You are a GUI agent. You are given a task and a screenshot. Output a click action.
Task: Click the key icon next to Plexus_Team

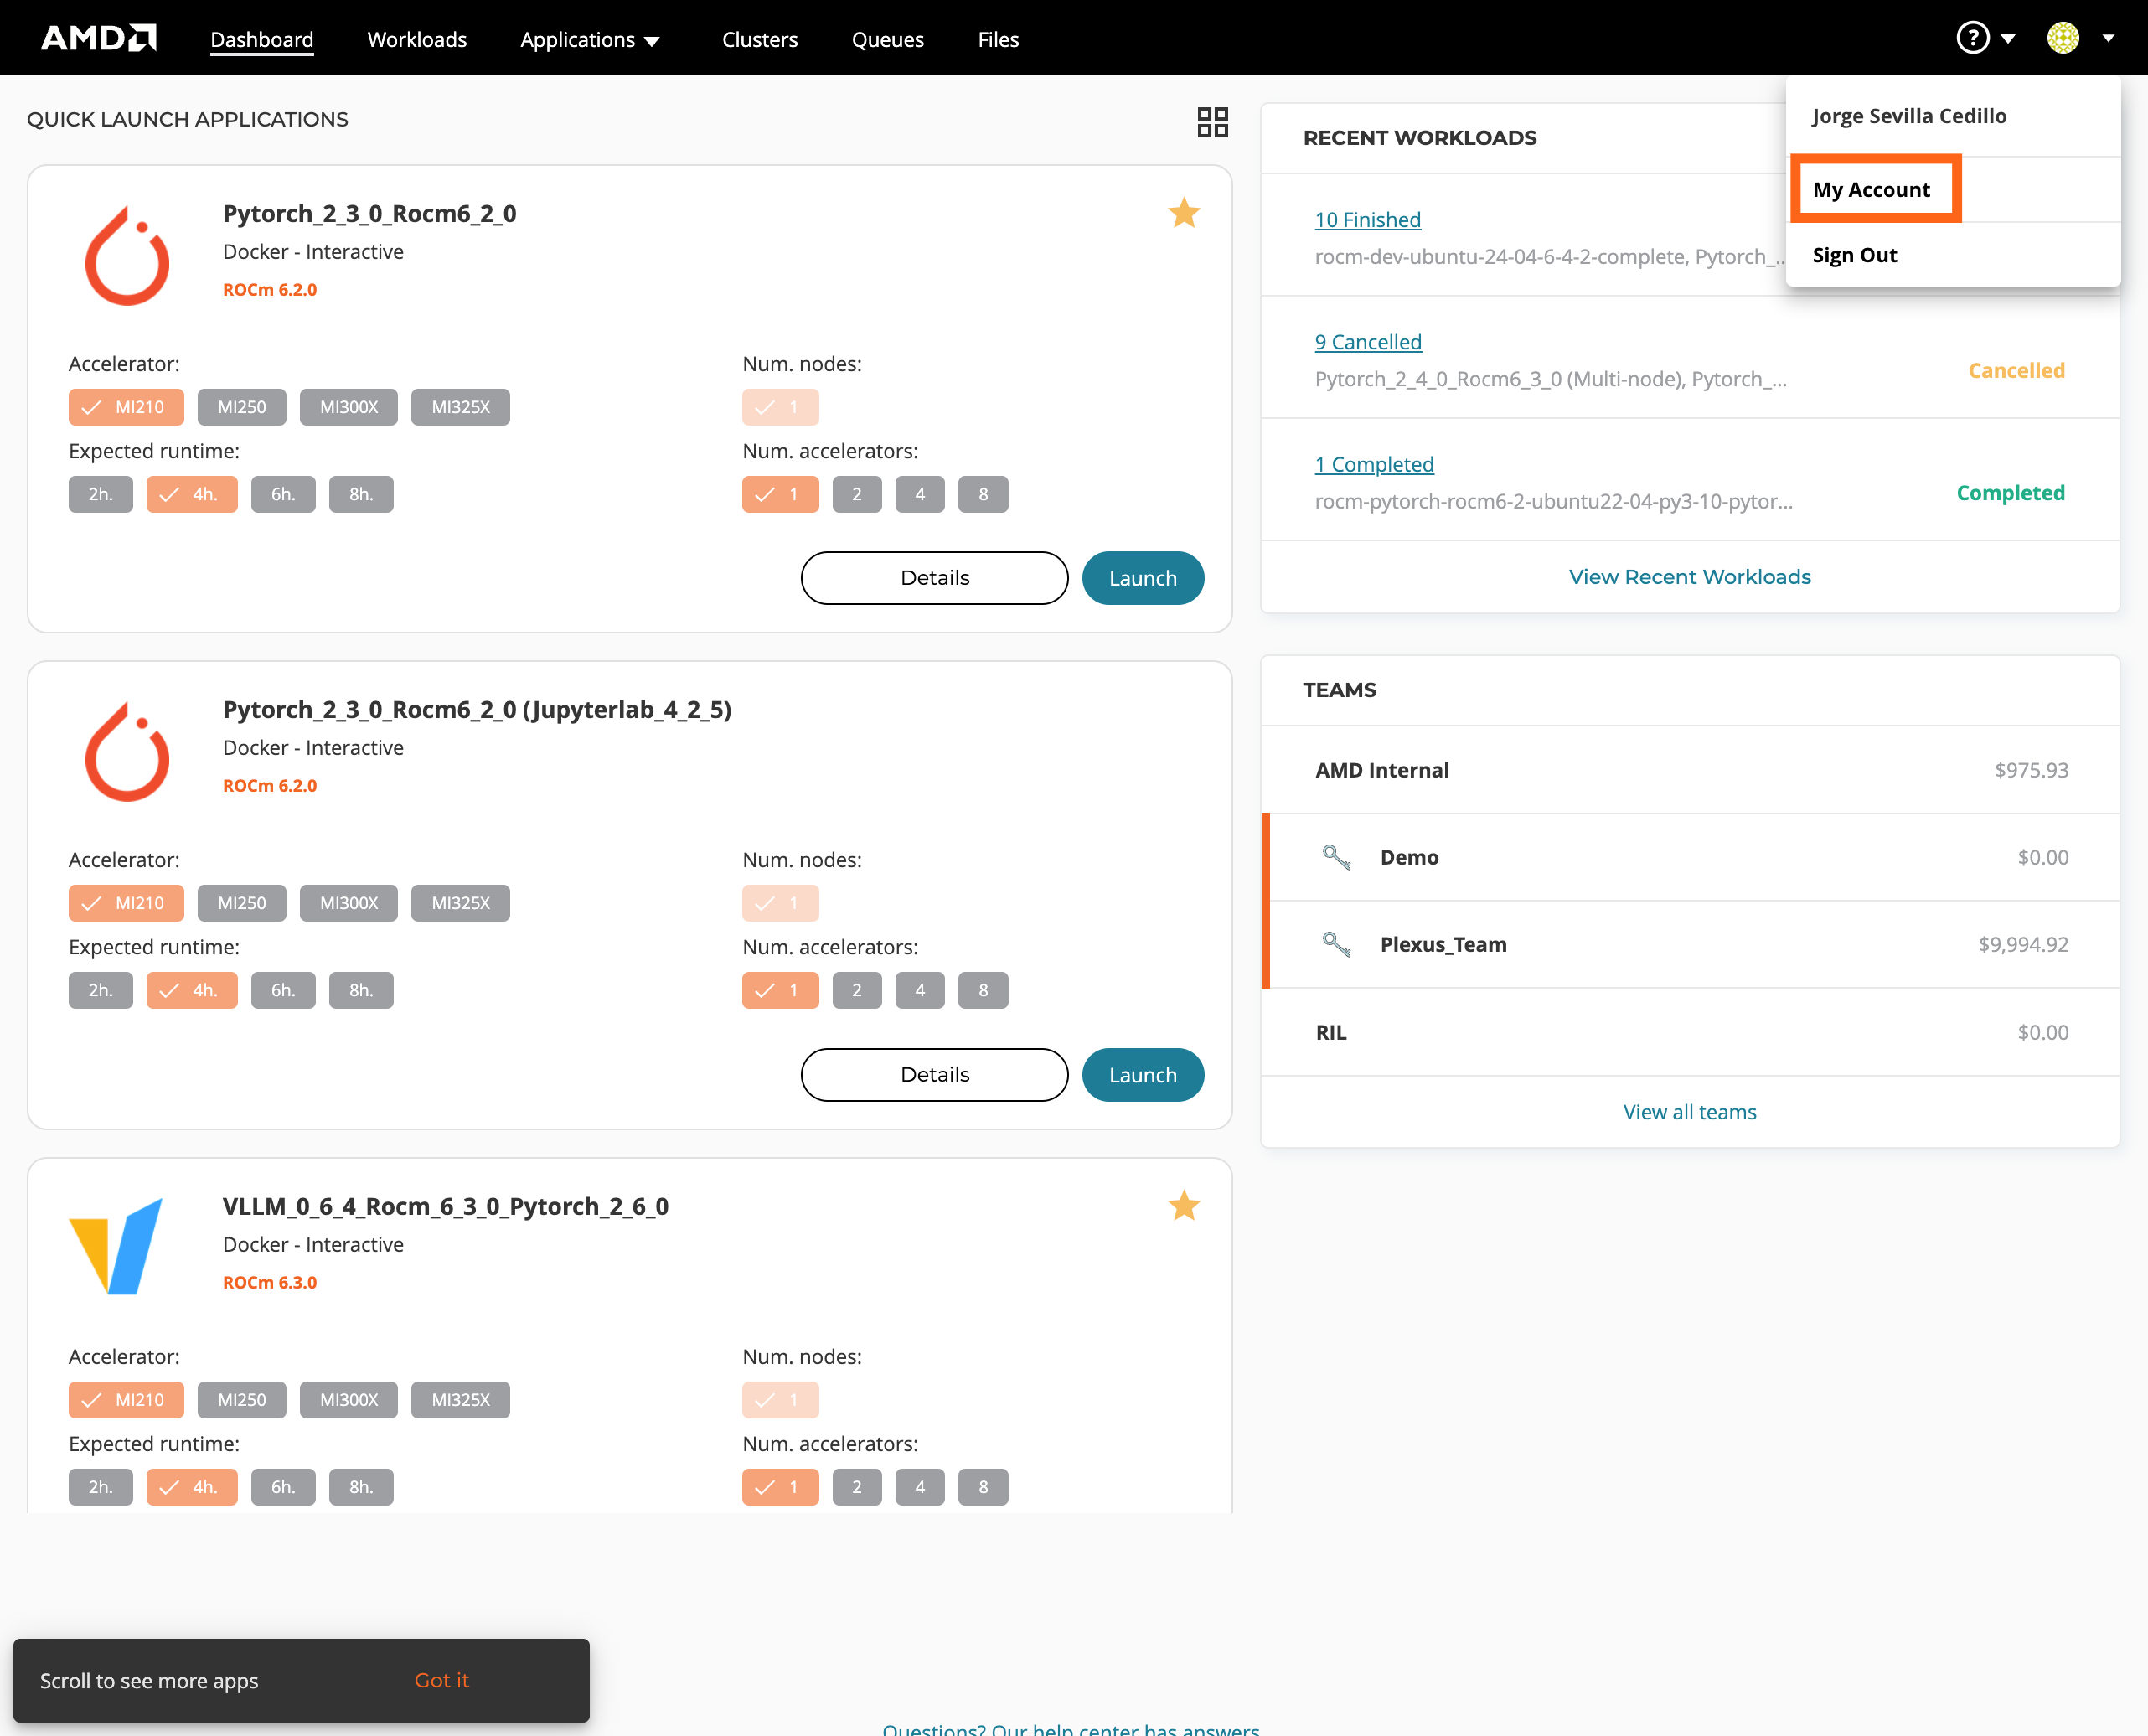click(x=1336, y=944)
